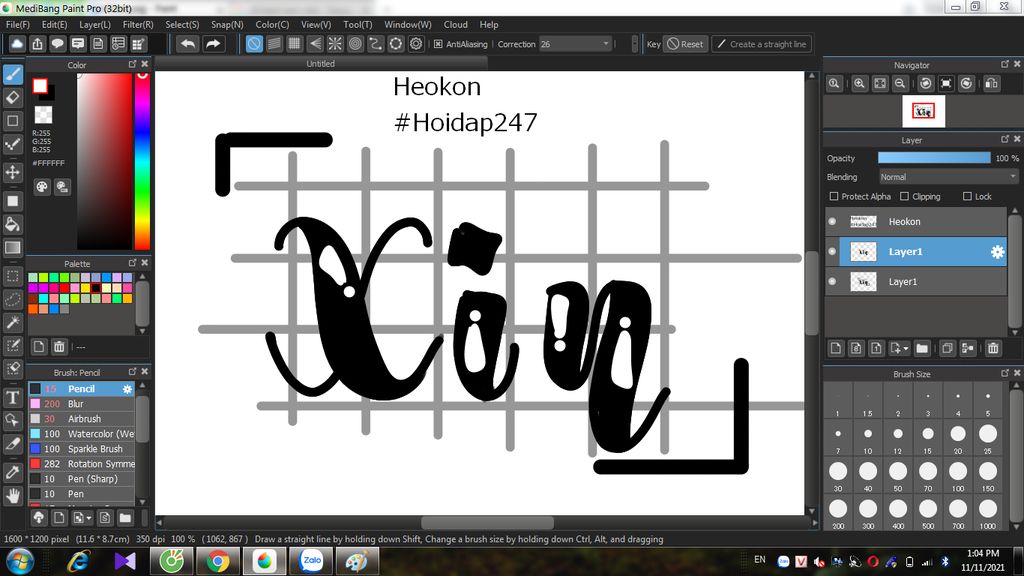This screenshot has width=1024, height=576.
Task: Zoom out using Navigator zoom-out icon
Action: (x=900, y=84)
